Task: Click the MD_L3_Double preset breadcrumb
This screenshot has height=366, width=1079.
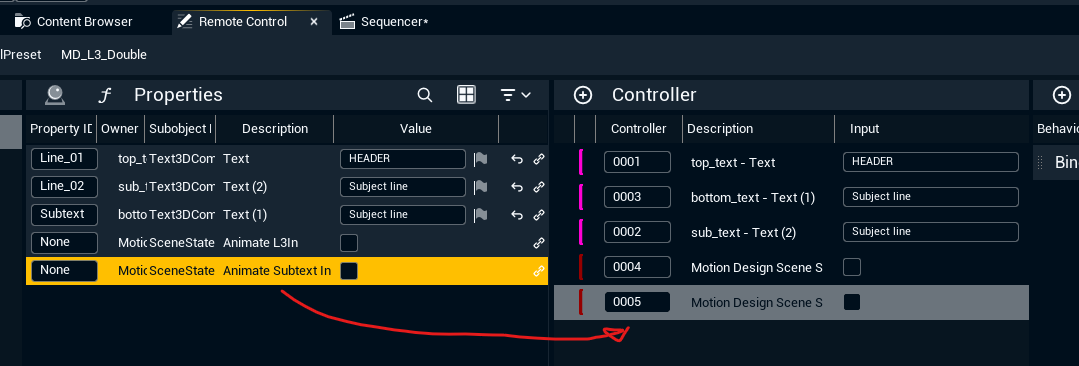Action: [104, 54]
